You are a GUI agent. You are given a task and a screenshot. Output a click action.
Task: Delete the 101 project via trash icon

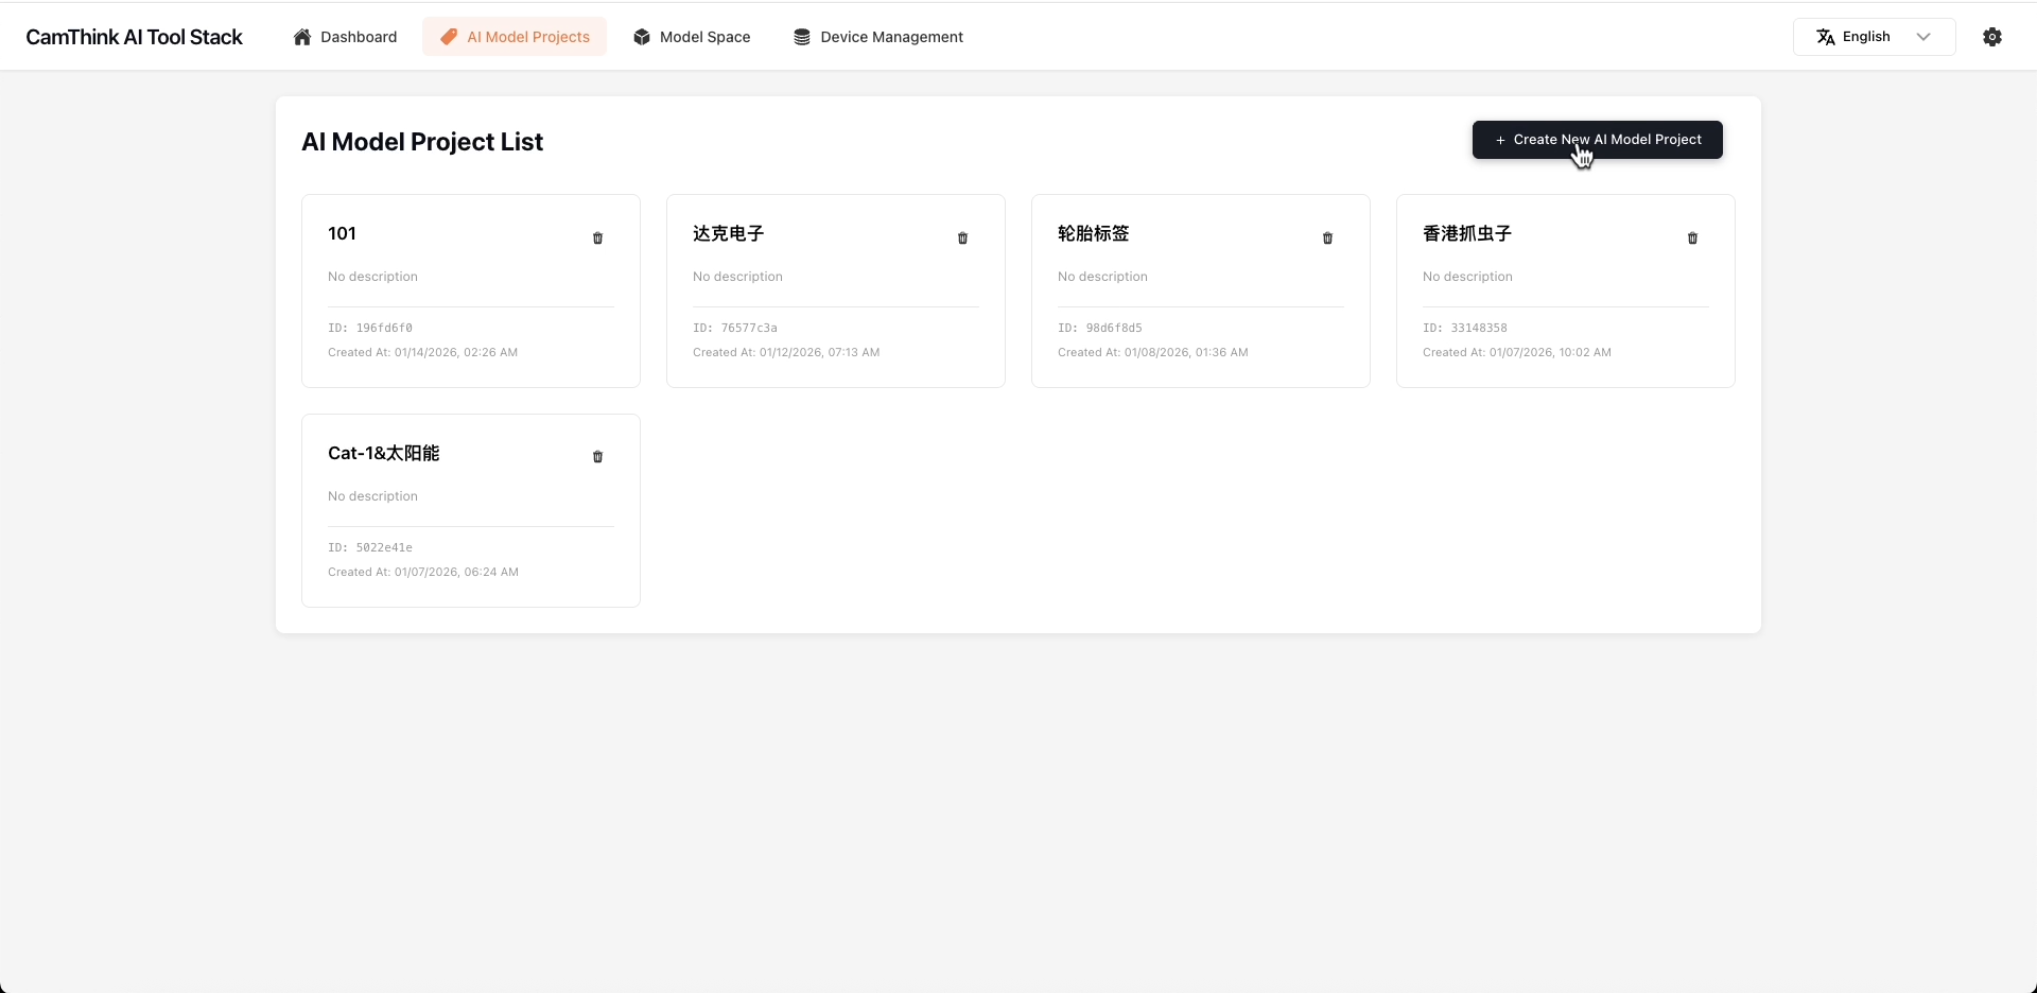click(x=598, y=238)
